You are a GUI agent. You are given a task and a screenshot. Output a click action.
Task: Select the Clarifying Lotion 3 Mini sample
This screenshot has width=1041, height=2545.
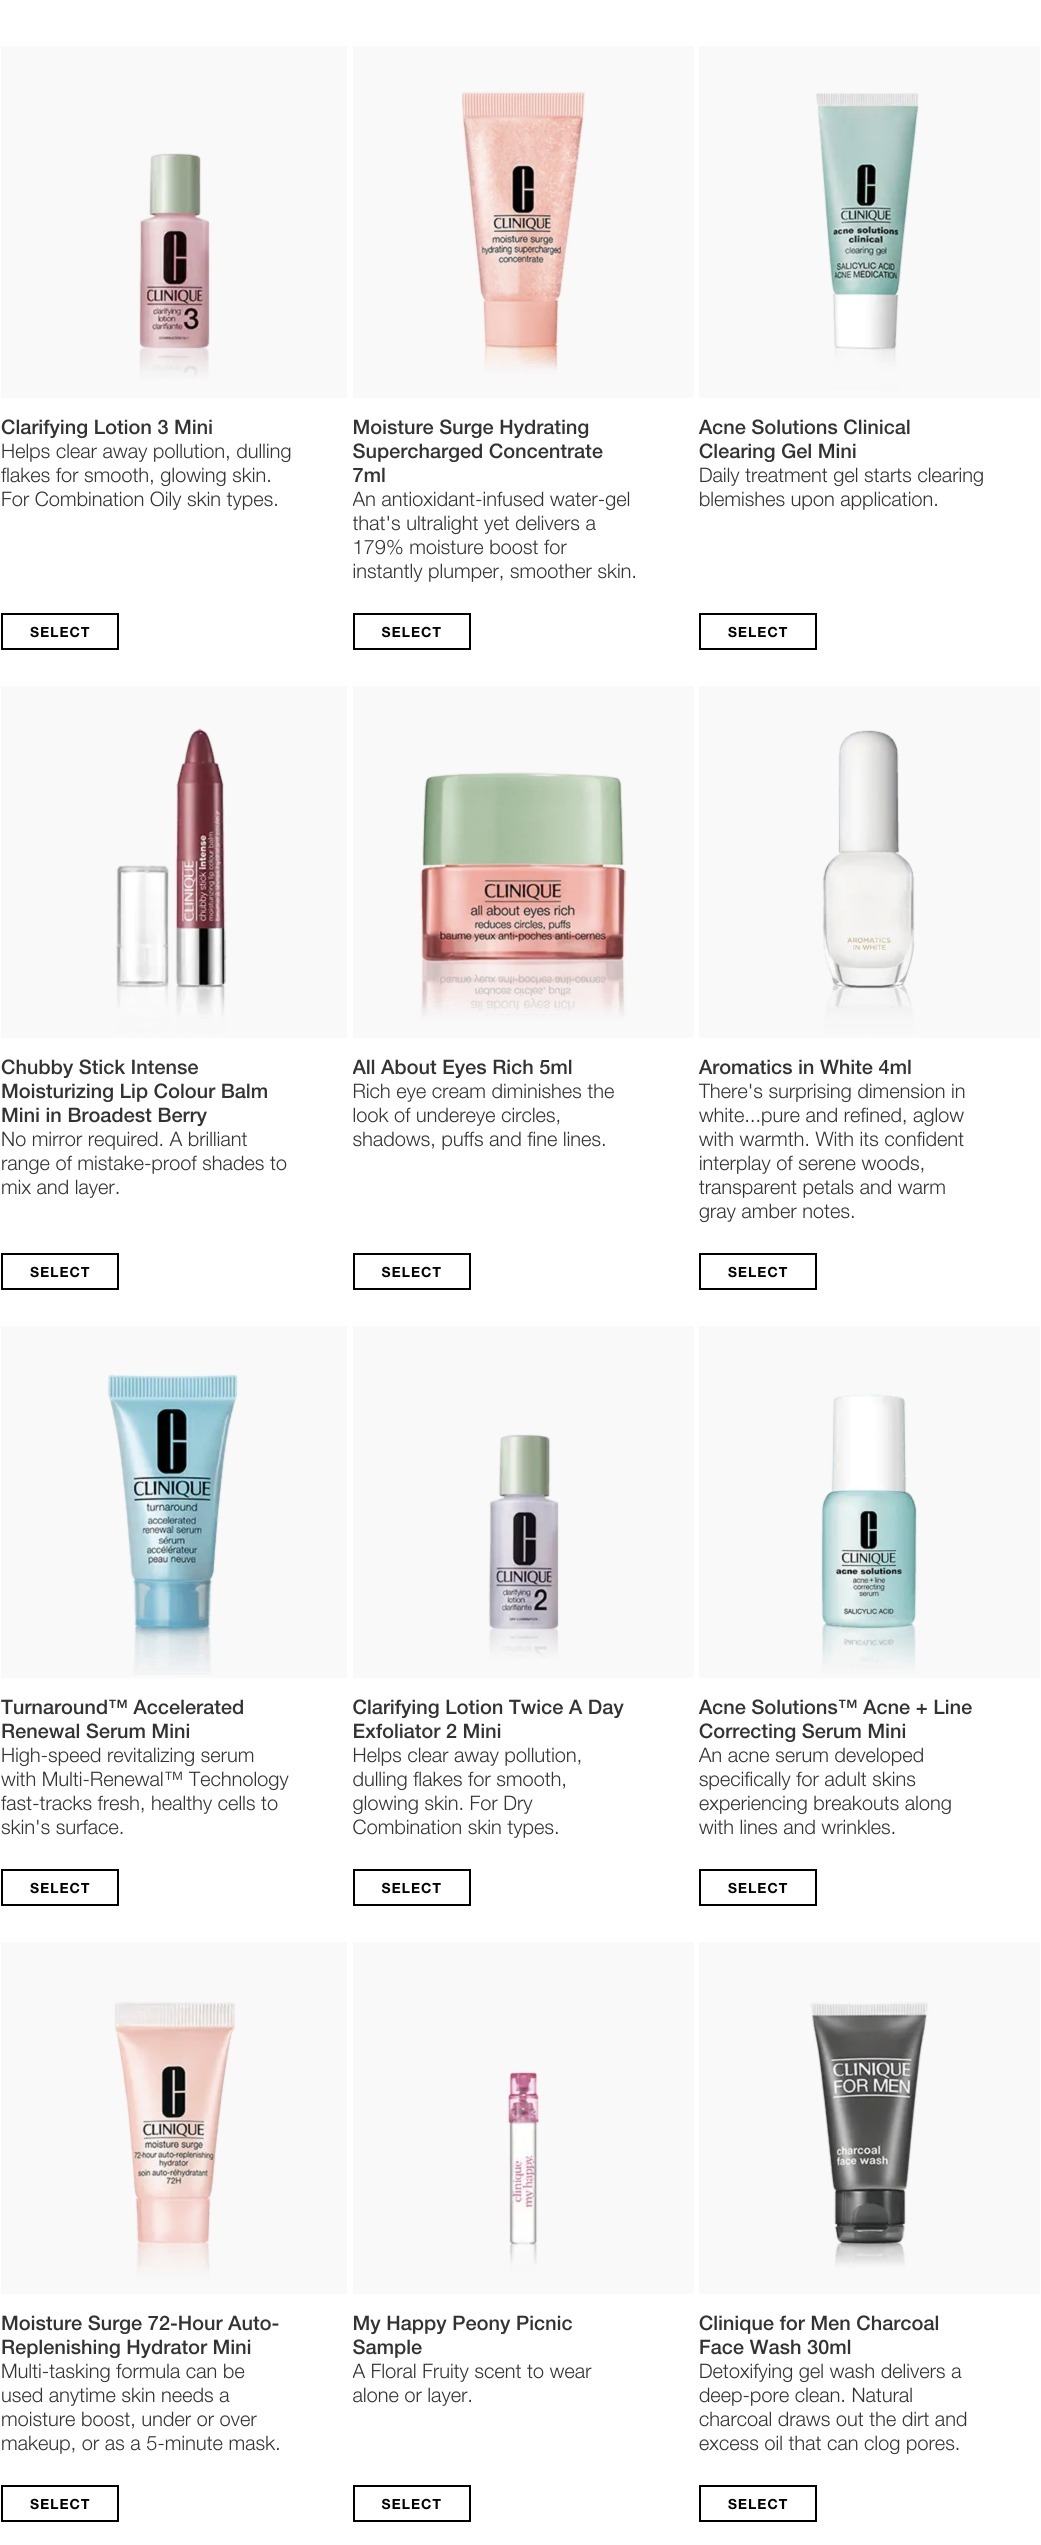coord(60,632)
